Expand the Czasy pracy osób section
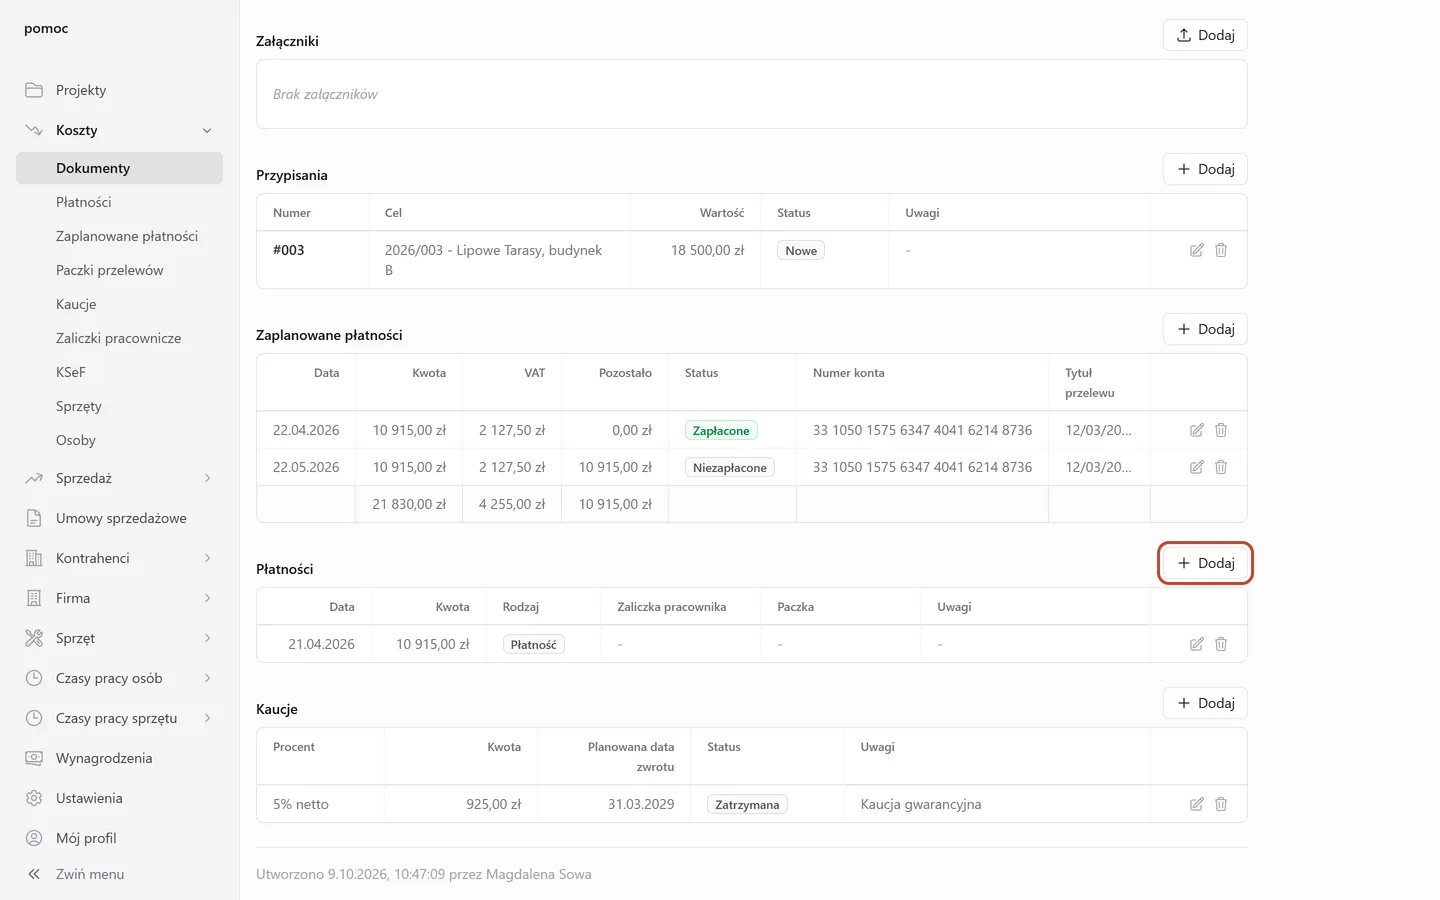Image resolution: width=1440 pixels, height=900 pixels. tap(207, 678)
